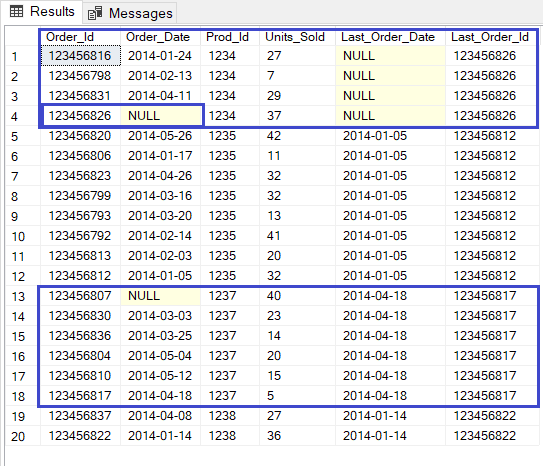Click Order_Id cell 123456813
Viewport: 543px width, 466px height.
coord(80,256)
